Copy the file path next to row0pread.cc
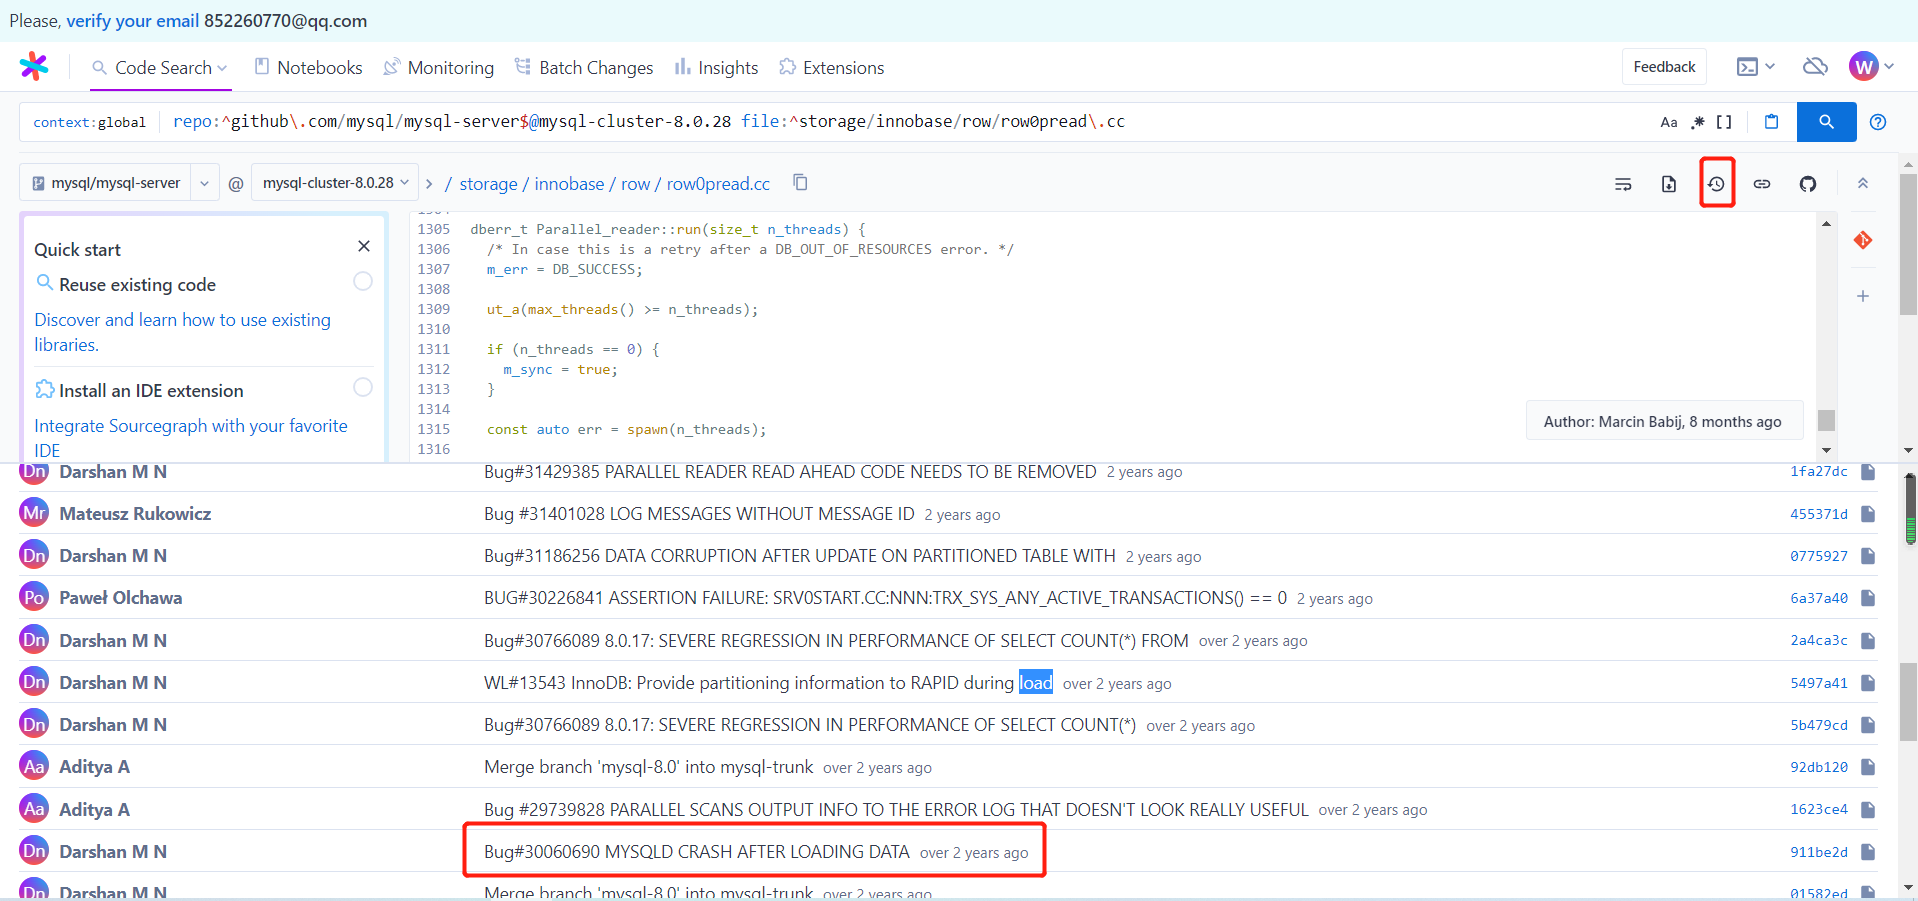The height and width of the screenshot is (901, 1918). click(800, 183)
